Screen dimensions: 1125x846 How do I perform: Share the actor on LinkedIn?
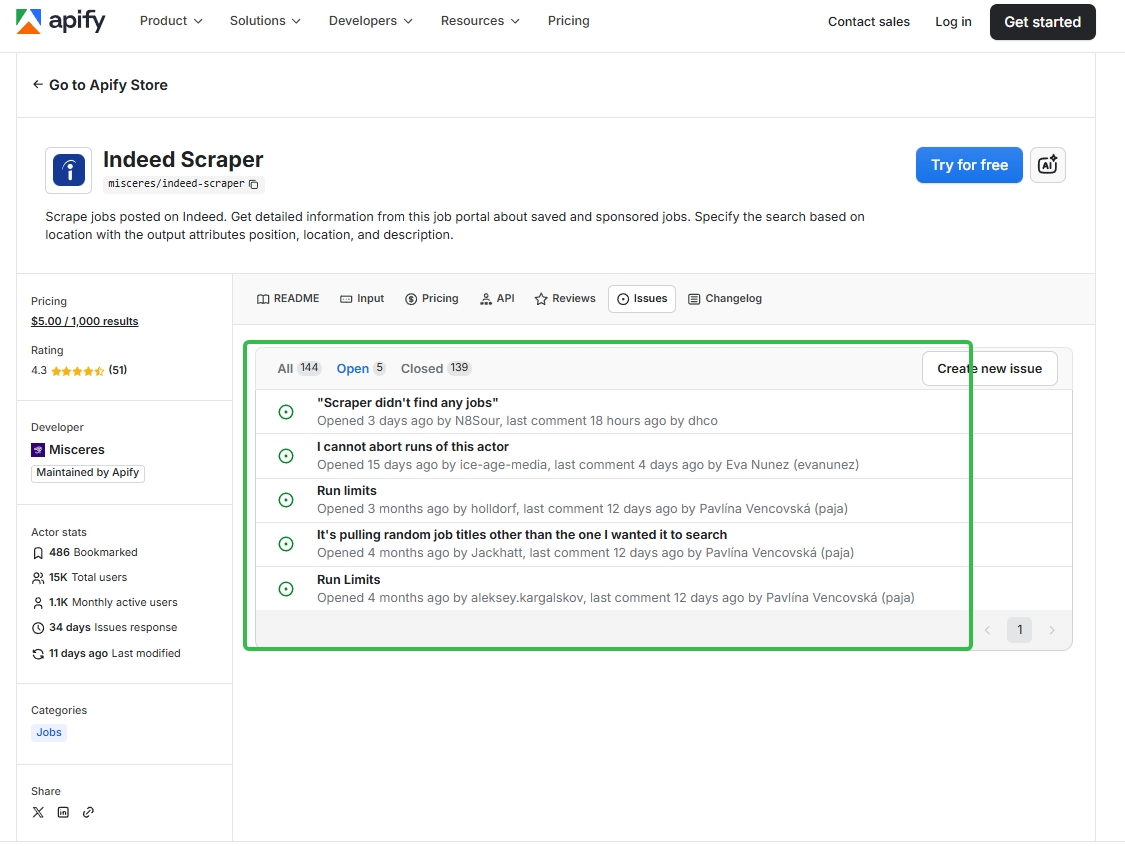[63, 812]
